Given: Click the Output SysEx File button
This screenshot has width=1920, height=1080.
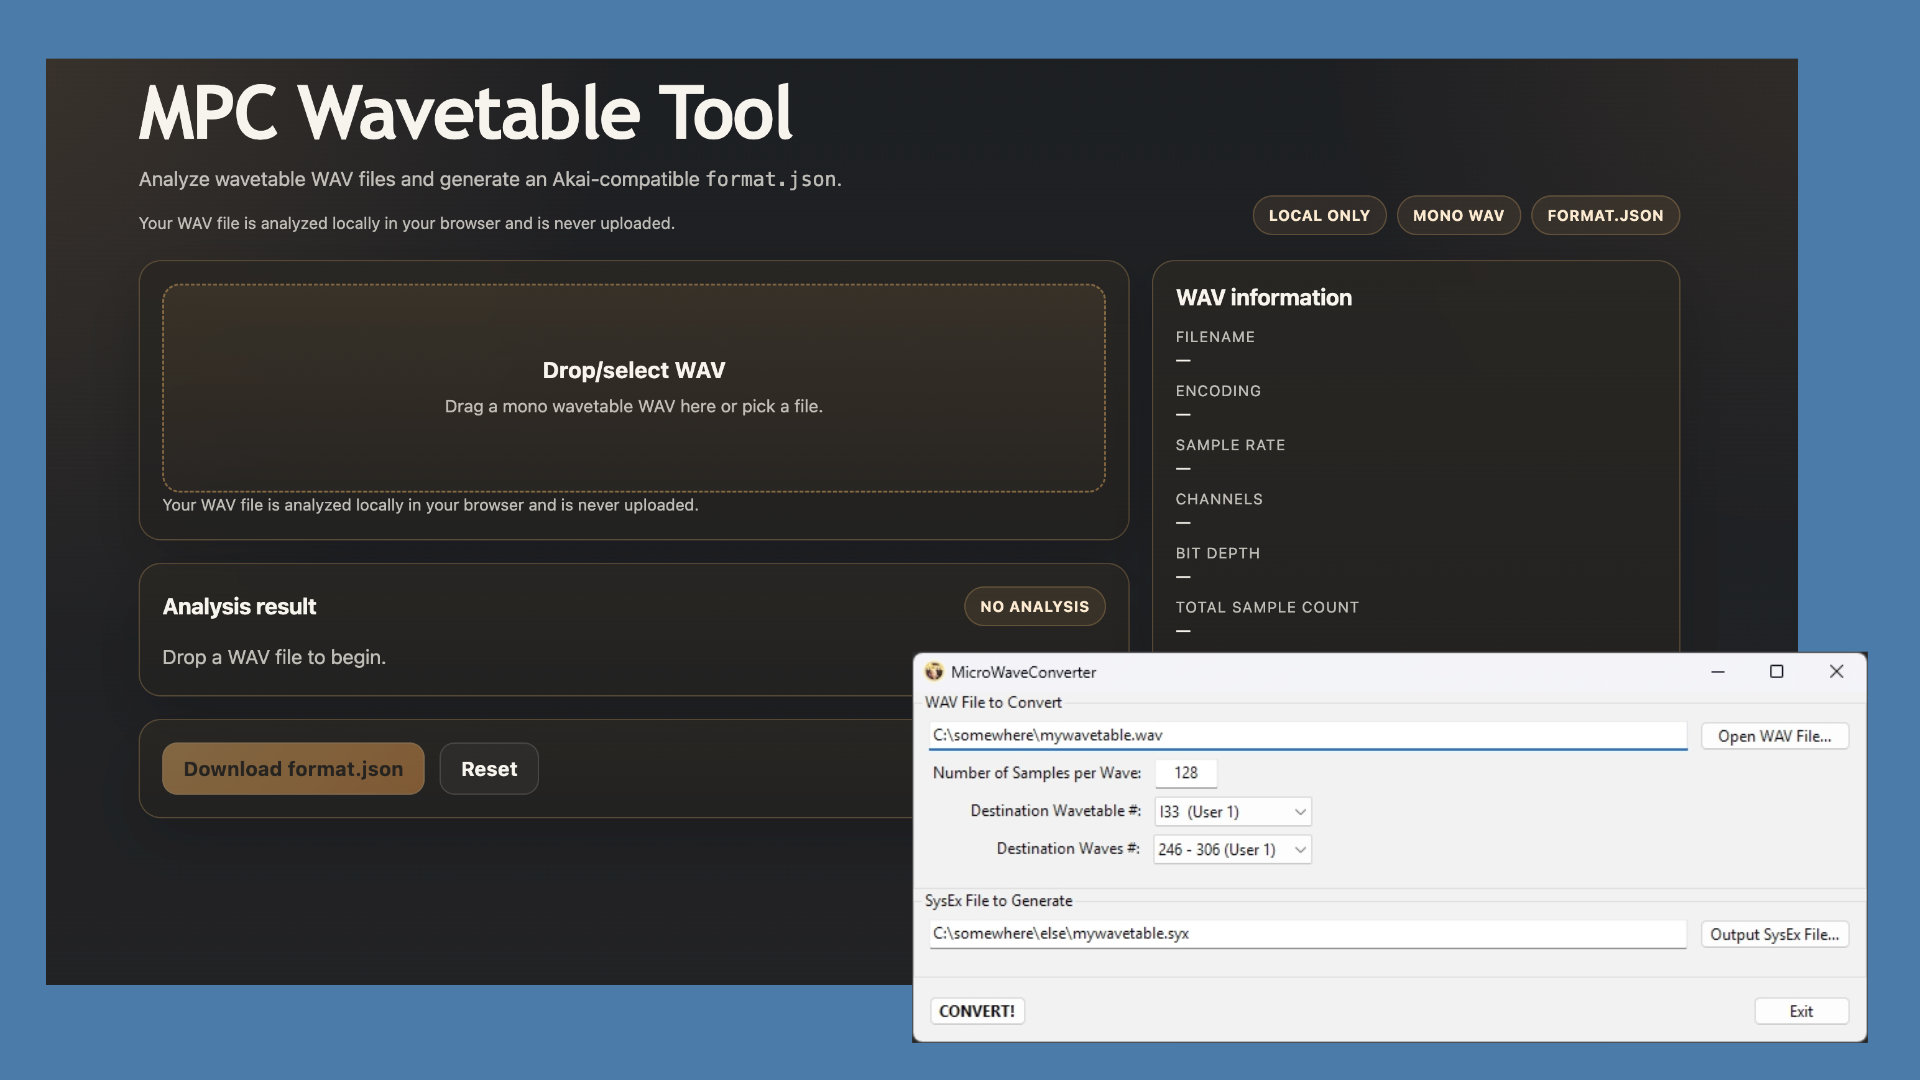Looking at the screenshot, I should [1775, 934].
